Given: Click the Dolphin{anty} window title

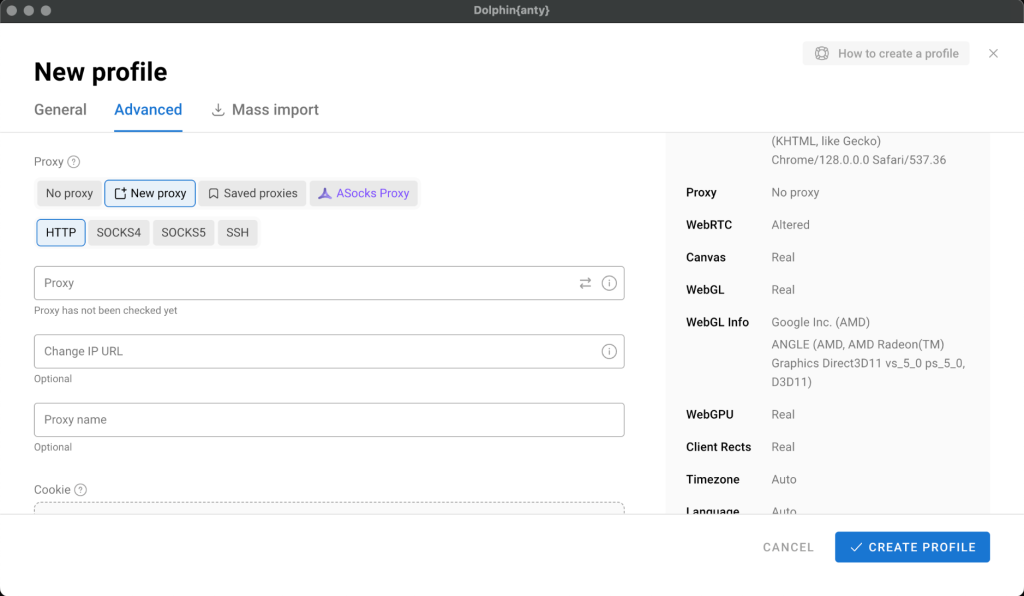Looking at the screenshot, I should pos(511,10).
